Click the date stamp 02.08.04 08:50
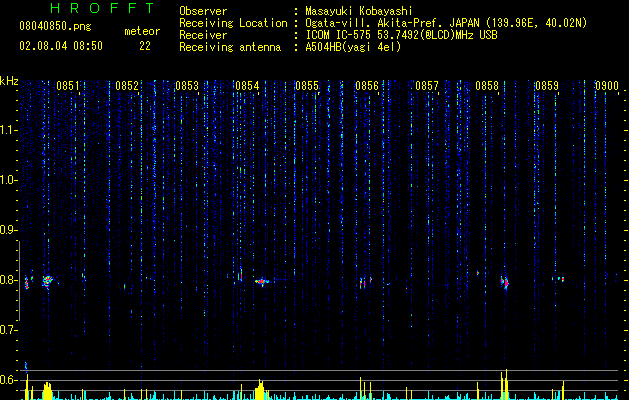 pos(61,46)
